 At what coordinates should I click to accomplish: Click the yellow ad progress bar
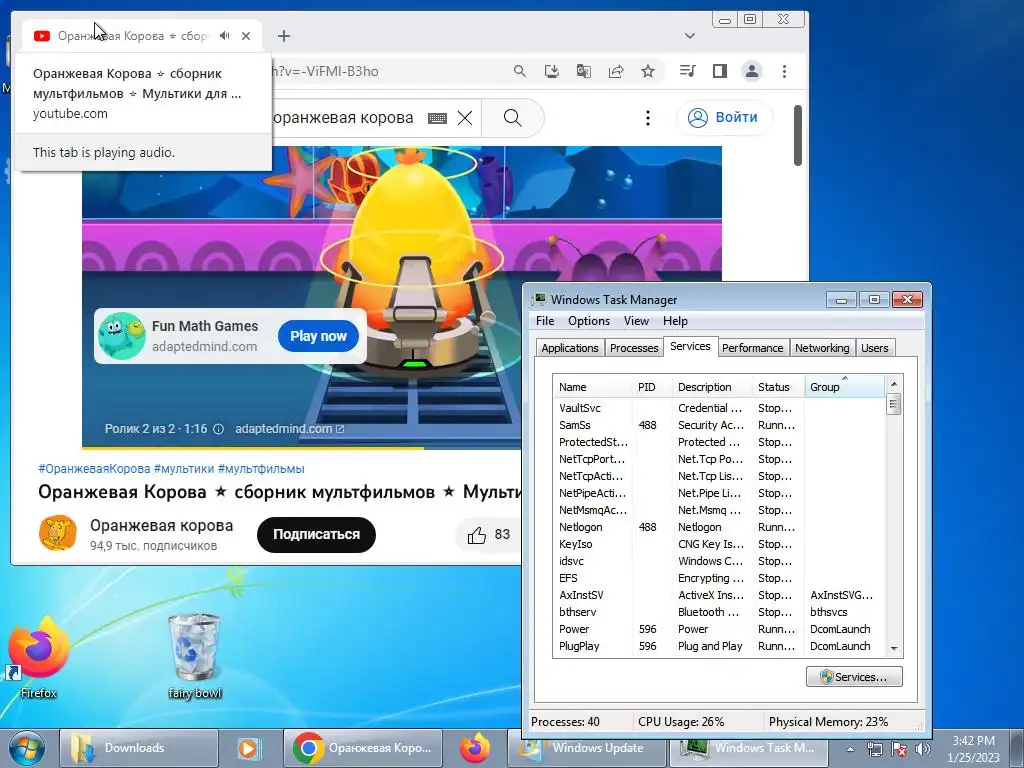(x=253, y=448)
